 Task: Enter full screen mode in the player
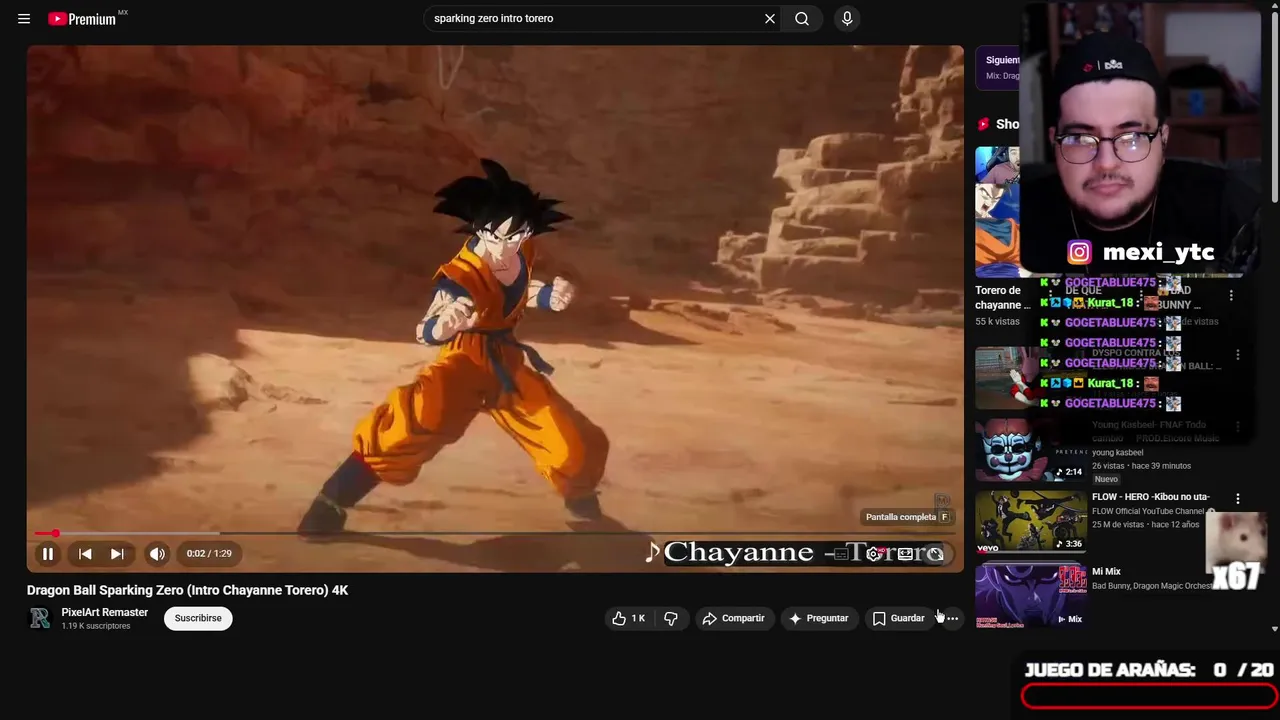click(936, 554)
